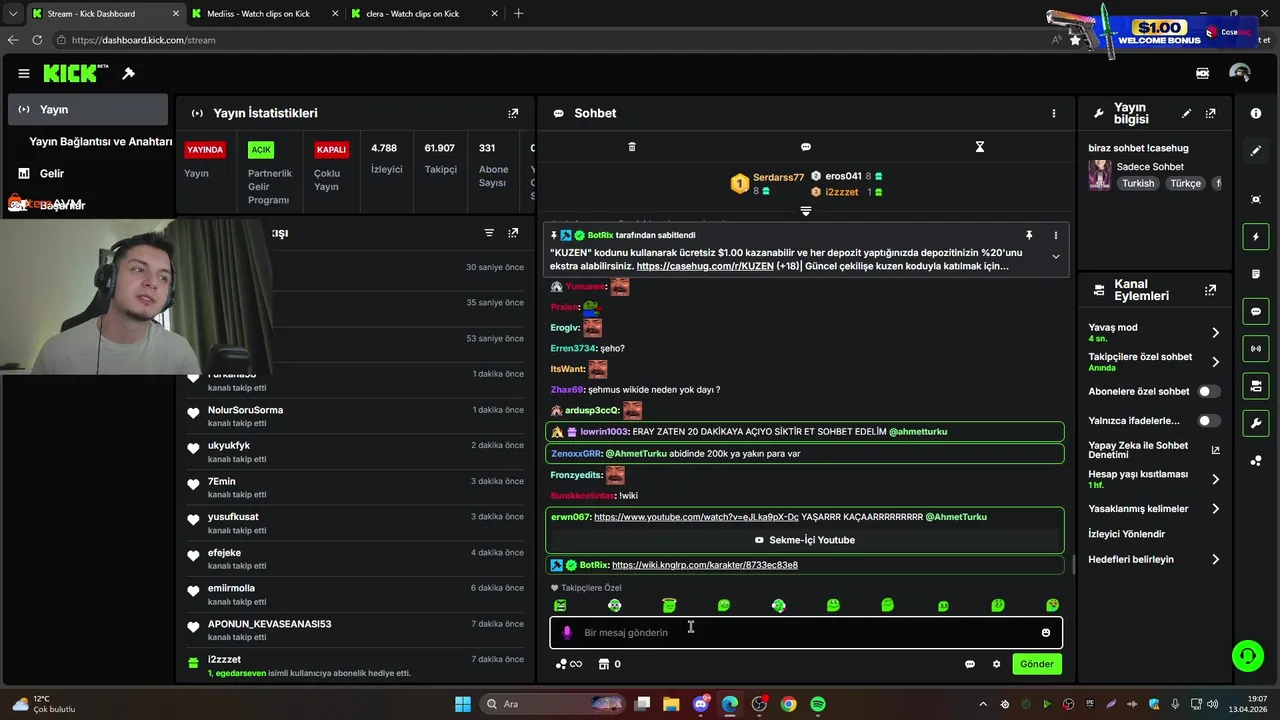The image size is (1280, 720).
Task: Expand Hesap yaşı kısıtlaması option
Action: [x=1215, y=479]
